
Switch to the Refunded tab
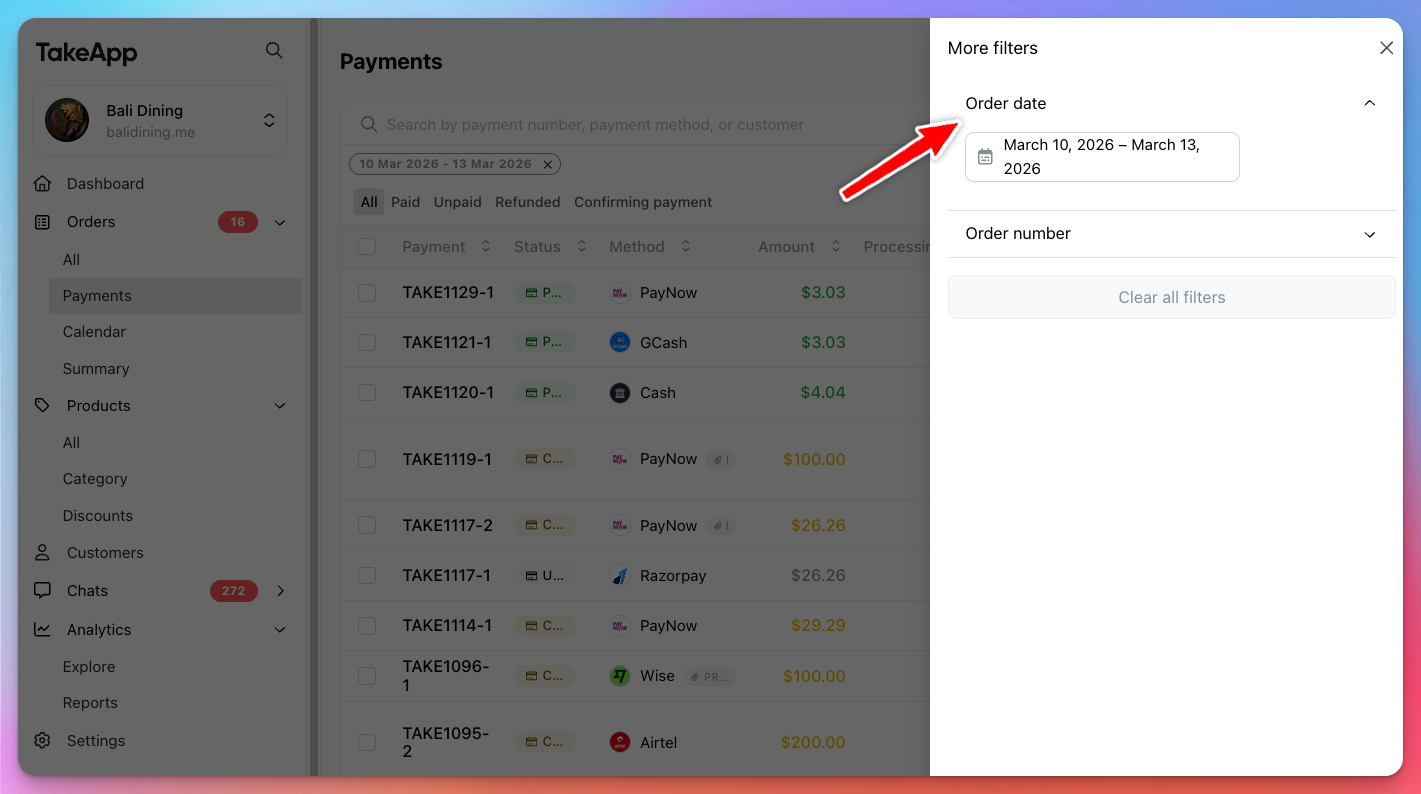(x=527, y=202)
